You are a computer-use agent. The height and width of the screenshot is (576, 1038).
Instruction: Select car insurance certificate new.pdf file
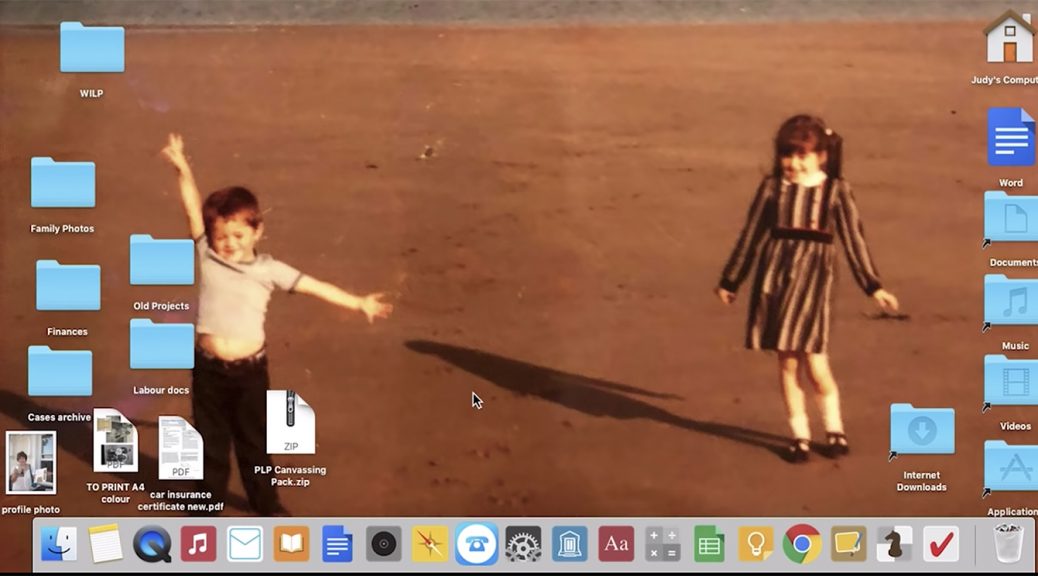[181, 448]
